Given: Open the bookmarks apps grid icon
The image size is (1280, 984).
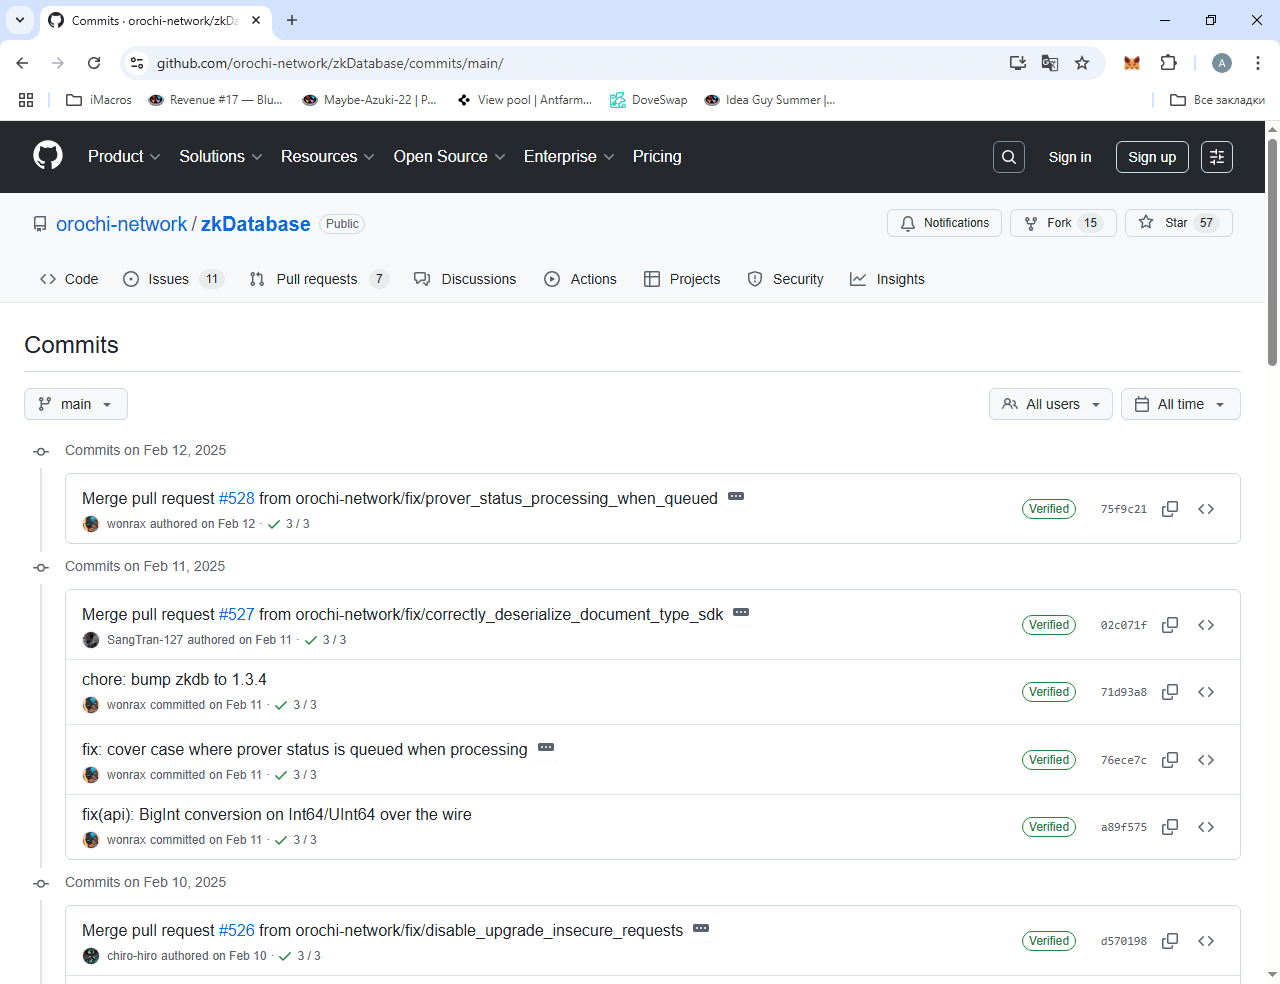Looking at the screenshot, I should [26, 100].
